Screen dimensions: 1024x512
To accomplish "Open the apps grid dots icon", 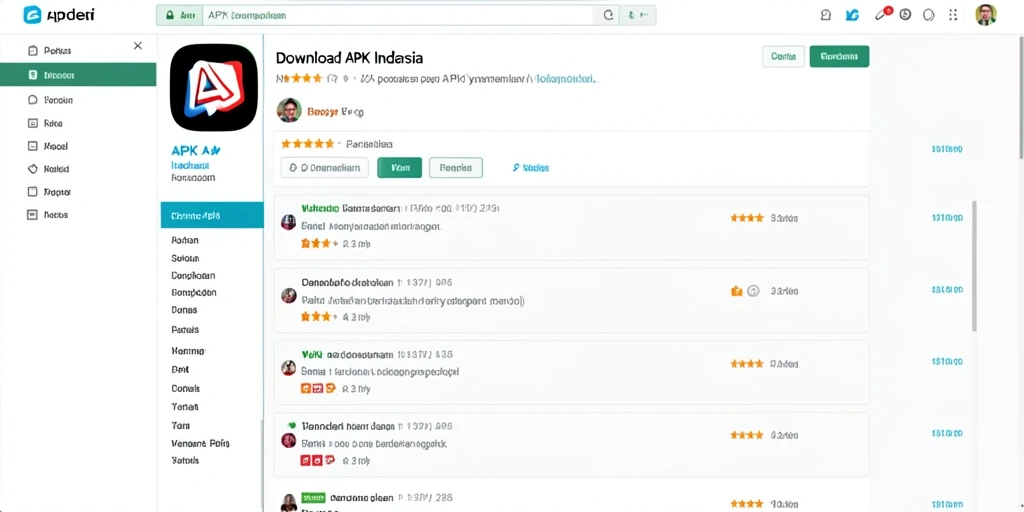I will 953,14.
